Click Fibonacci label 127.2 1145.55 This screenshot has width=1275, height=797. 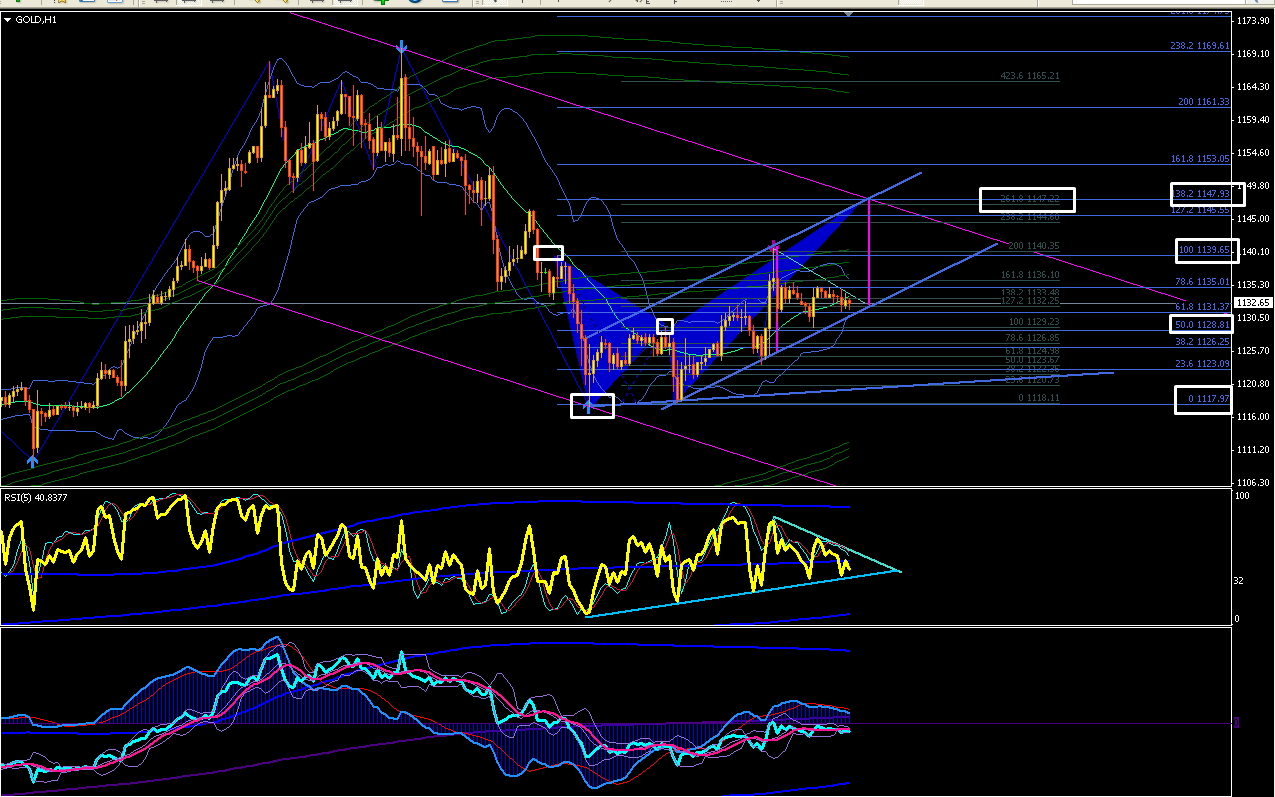coord(1199,210)
